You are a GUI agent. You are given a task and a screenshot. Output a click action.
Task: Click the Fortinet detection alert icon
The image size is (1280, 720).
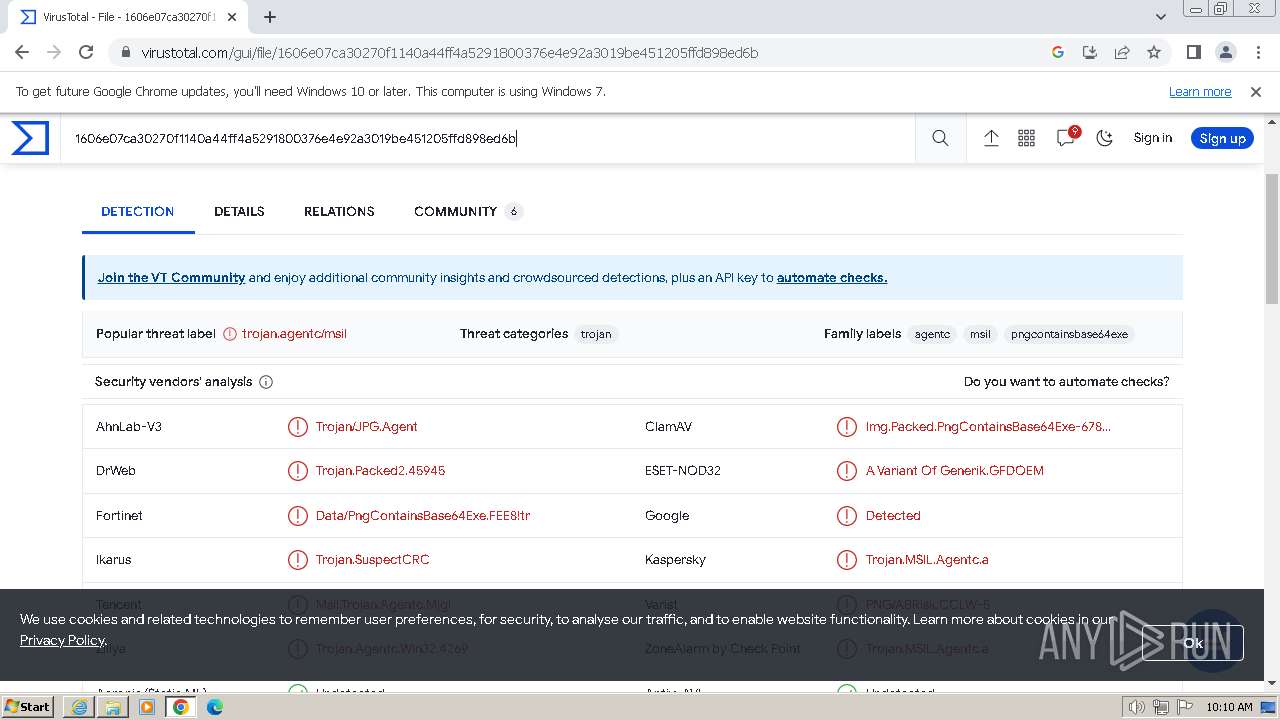[x=298, y=516]
